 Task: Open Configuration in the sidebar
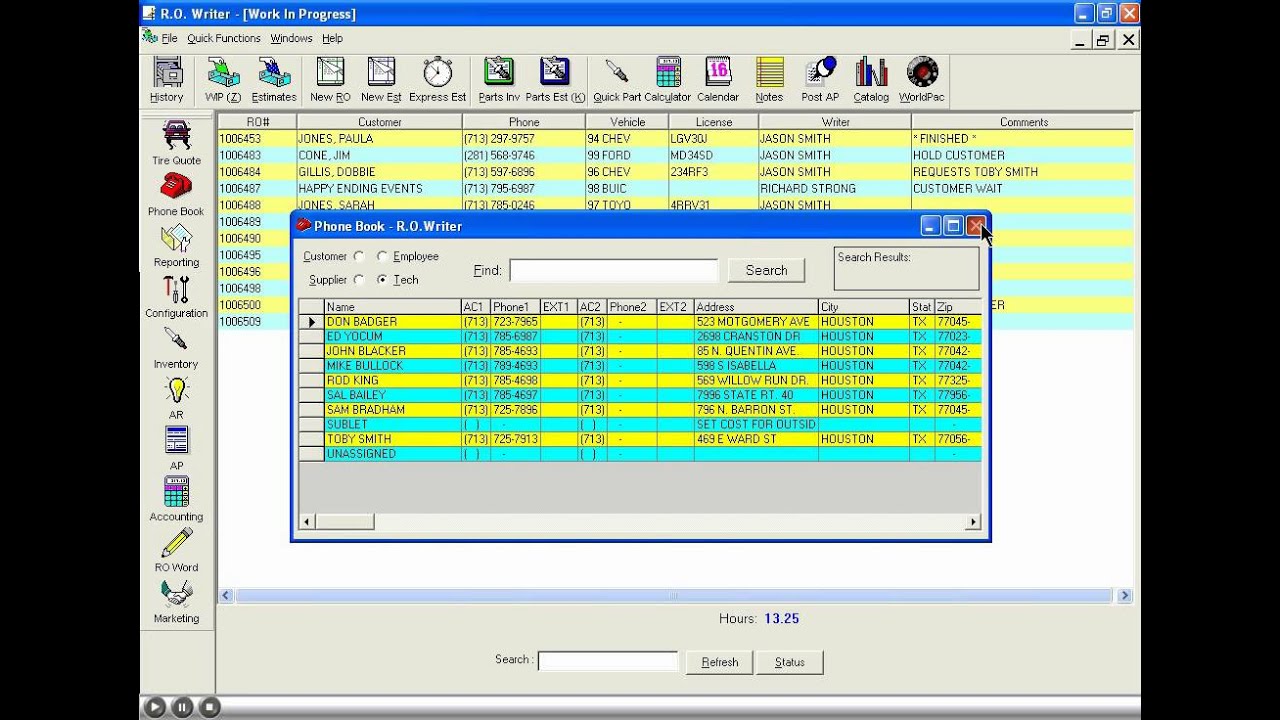pyautogui.click(x=176, y=296)
